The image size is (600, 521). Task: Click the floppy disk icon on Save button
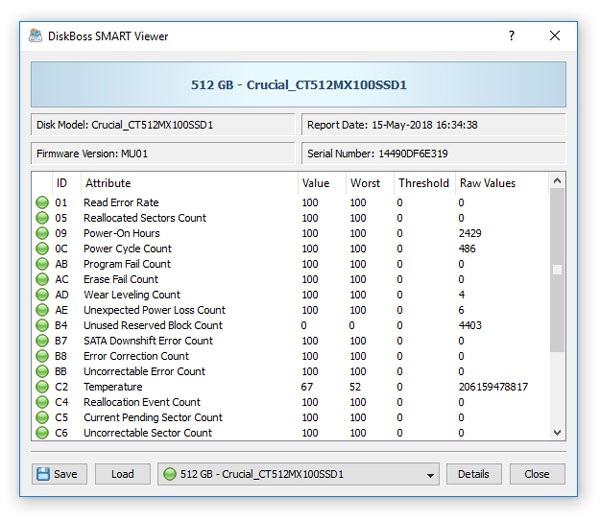[43, 474]
